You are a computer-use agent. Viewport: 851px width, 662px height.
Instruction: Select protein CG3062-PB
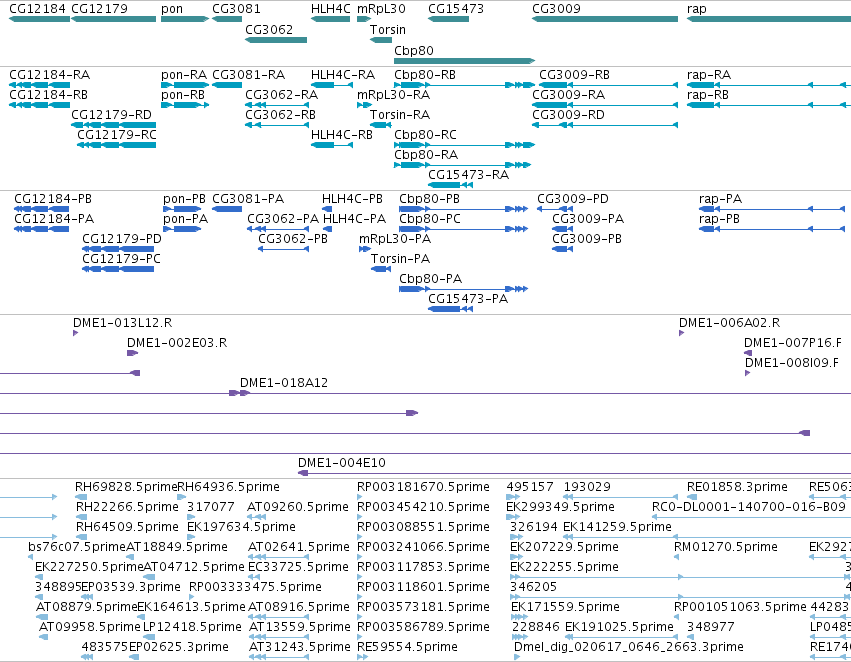coord(283,249)
